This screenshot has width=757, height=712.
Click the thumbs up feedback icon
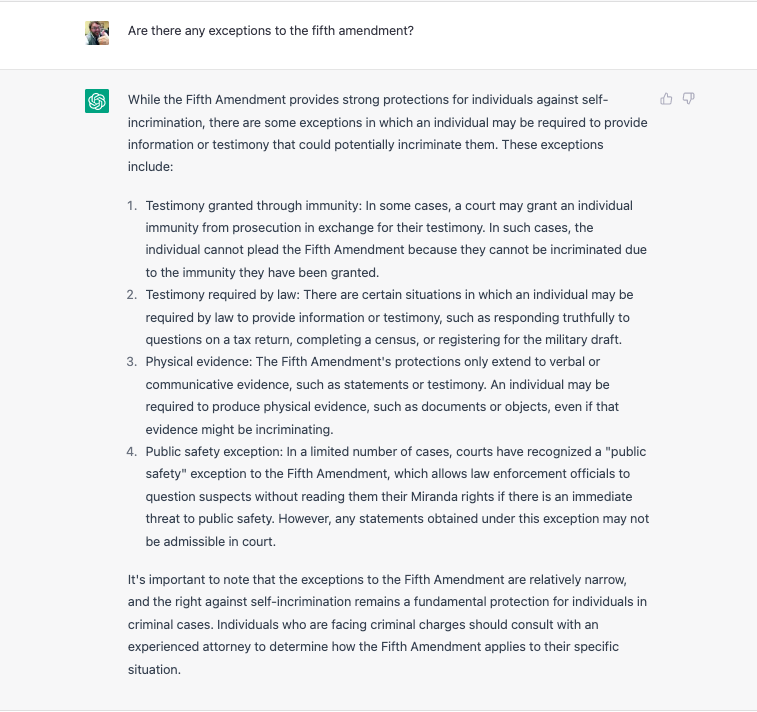point(666,99)
